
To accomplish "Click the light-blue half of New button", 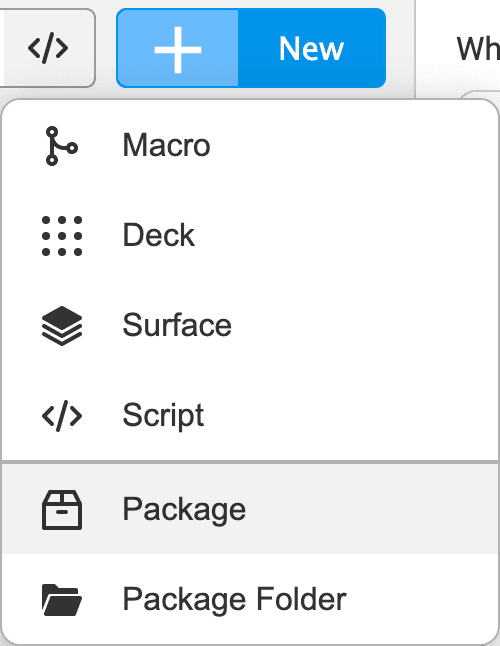I will pos(178,48).
